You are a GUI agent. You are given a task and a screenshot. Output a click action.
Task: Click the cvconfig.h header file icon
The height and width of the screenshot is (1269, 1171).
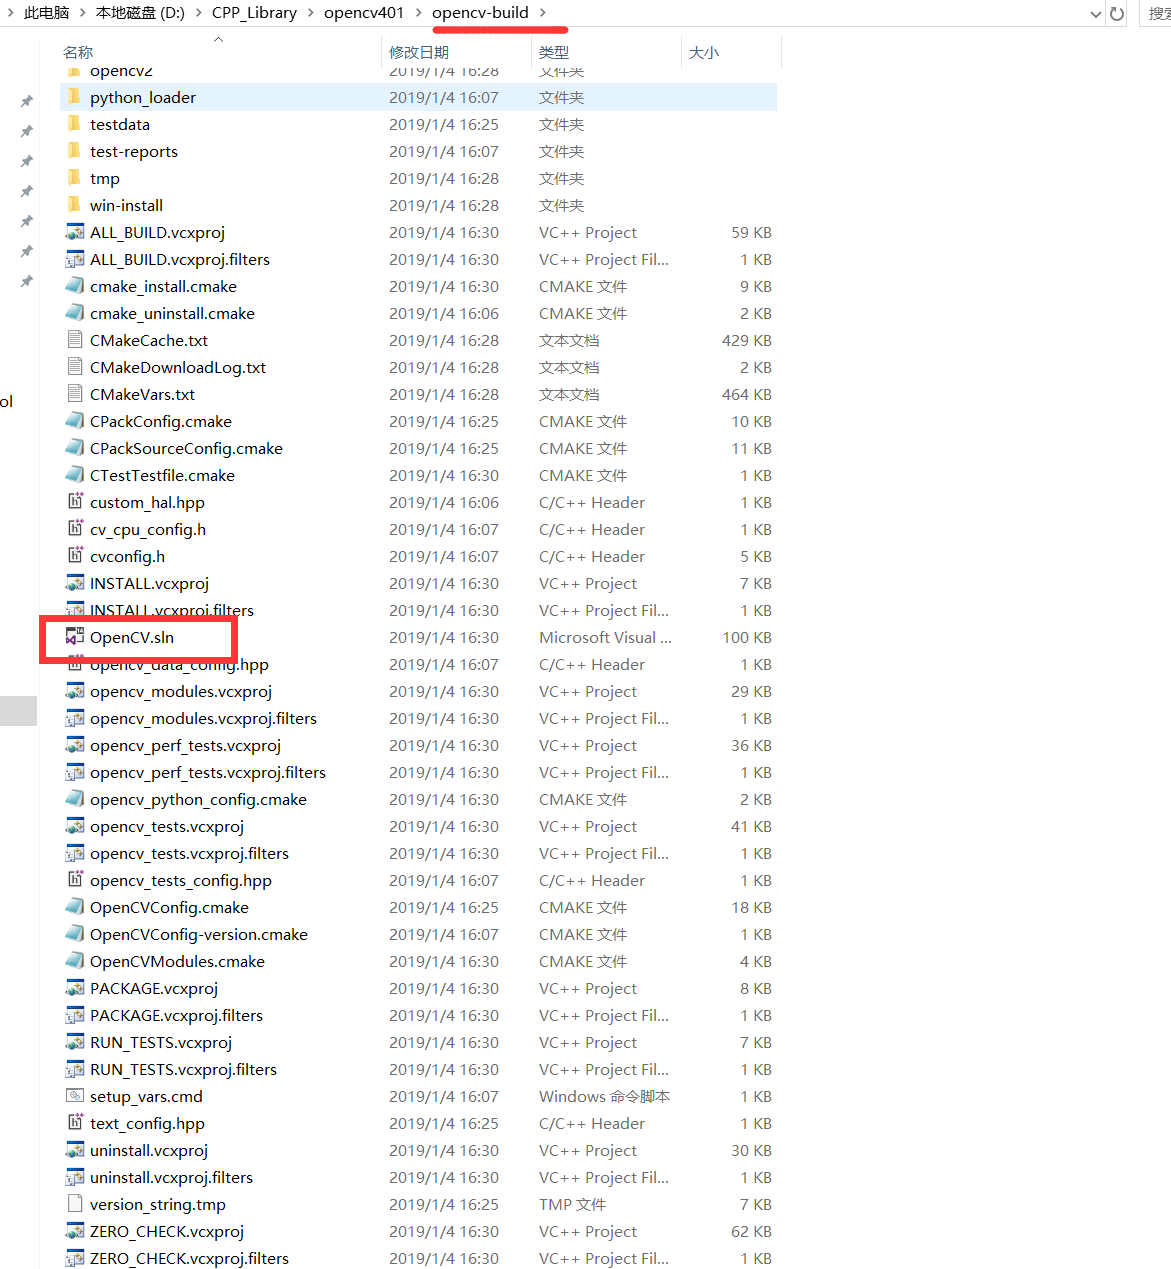[75, 556]
